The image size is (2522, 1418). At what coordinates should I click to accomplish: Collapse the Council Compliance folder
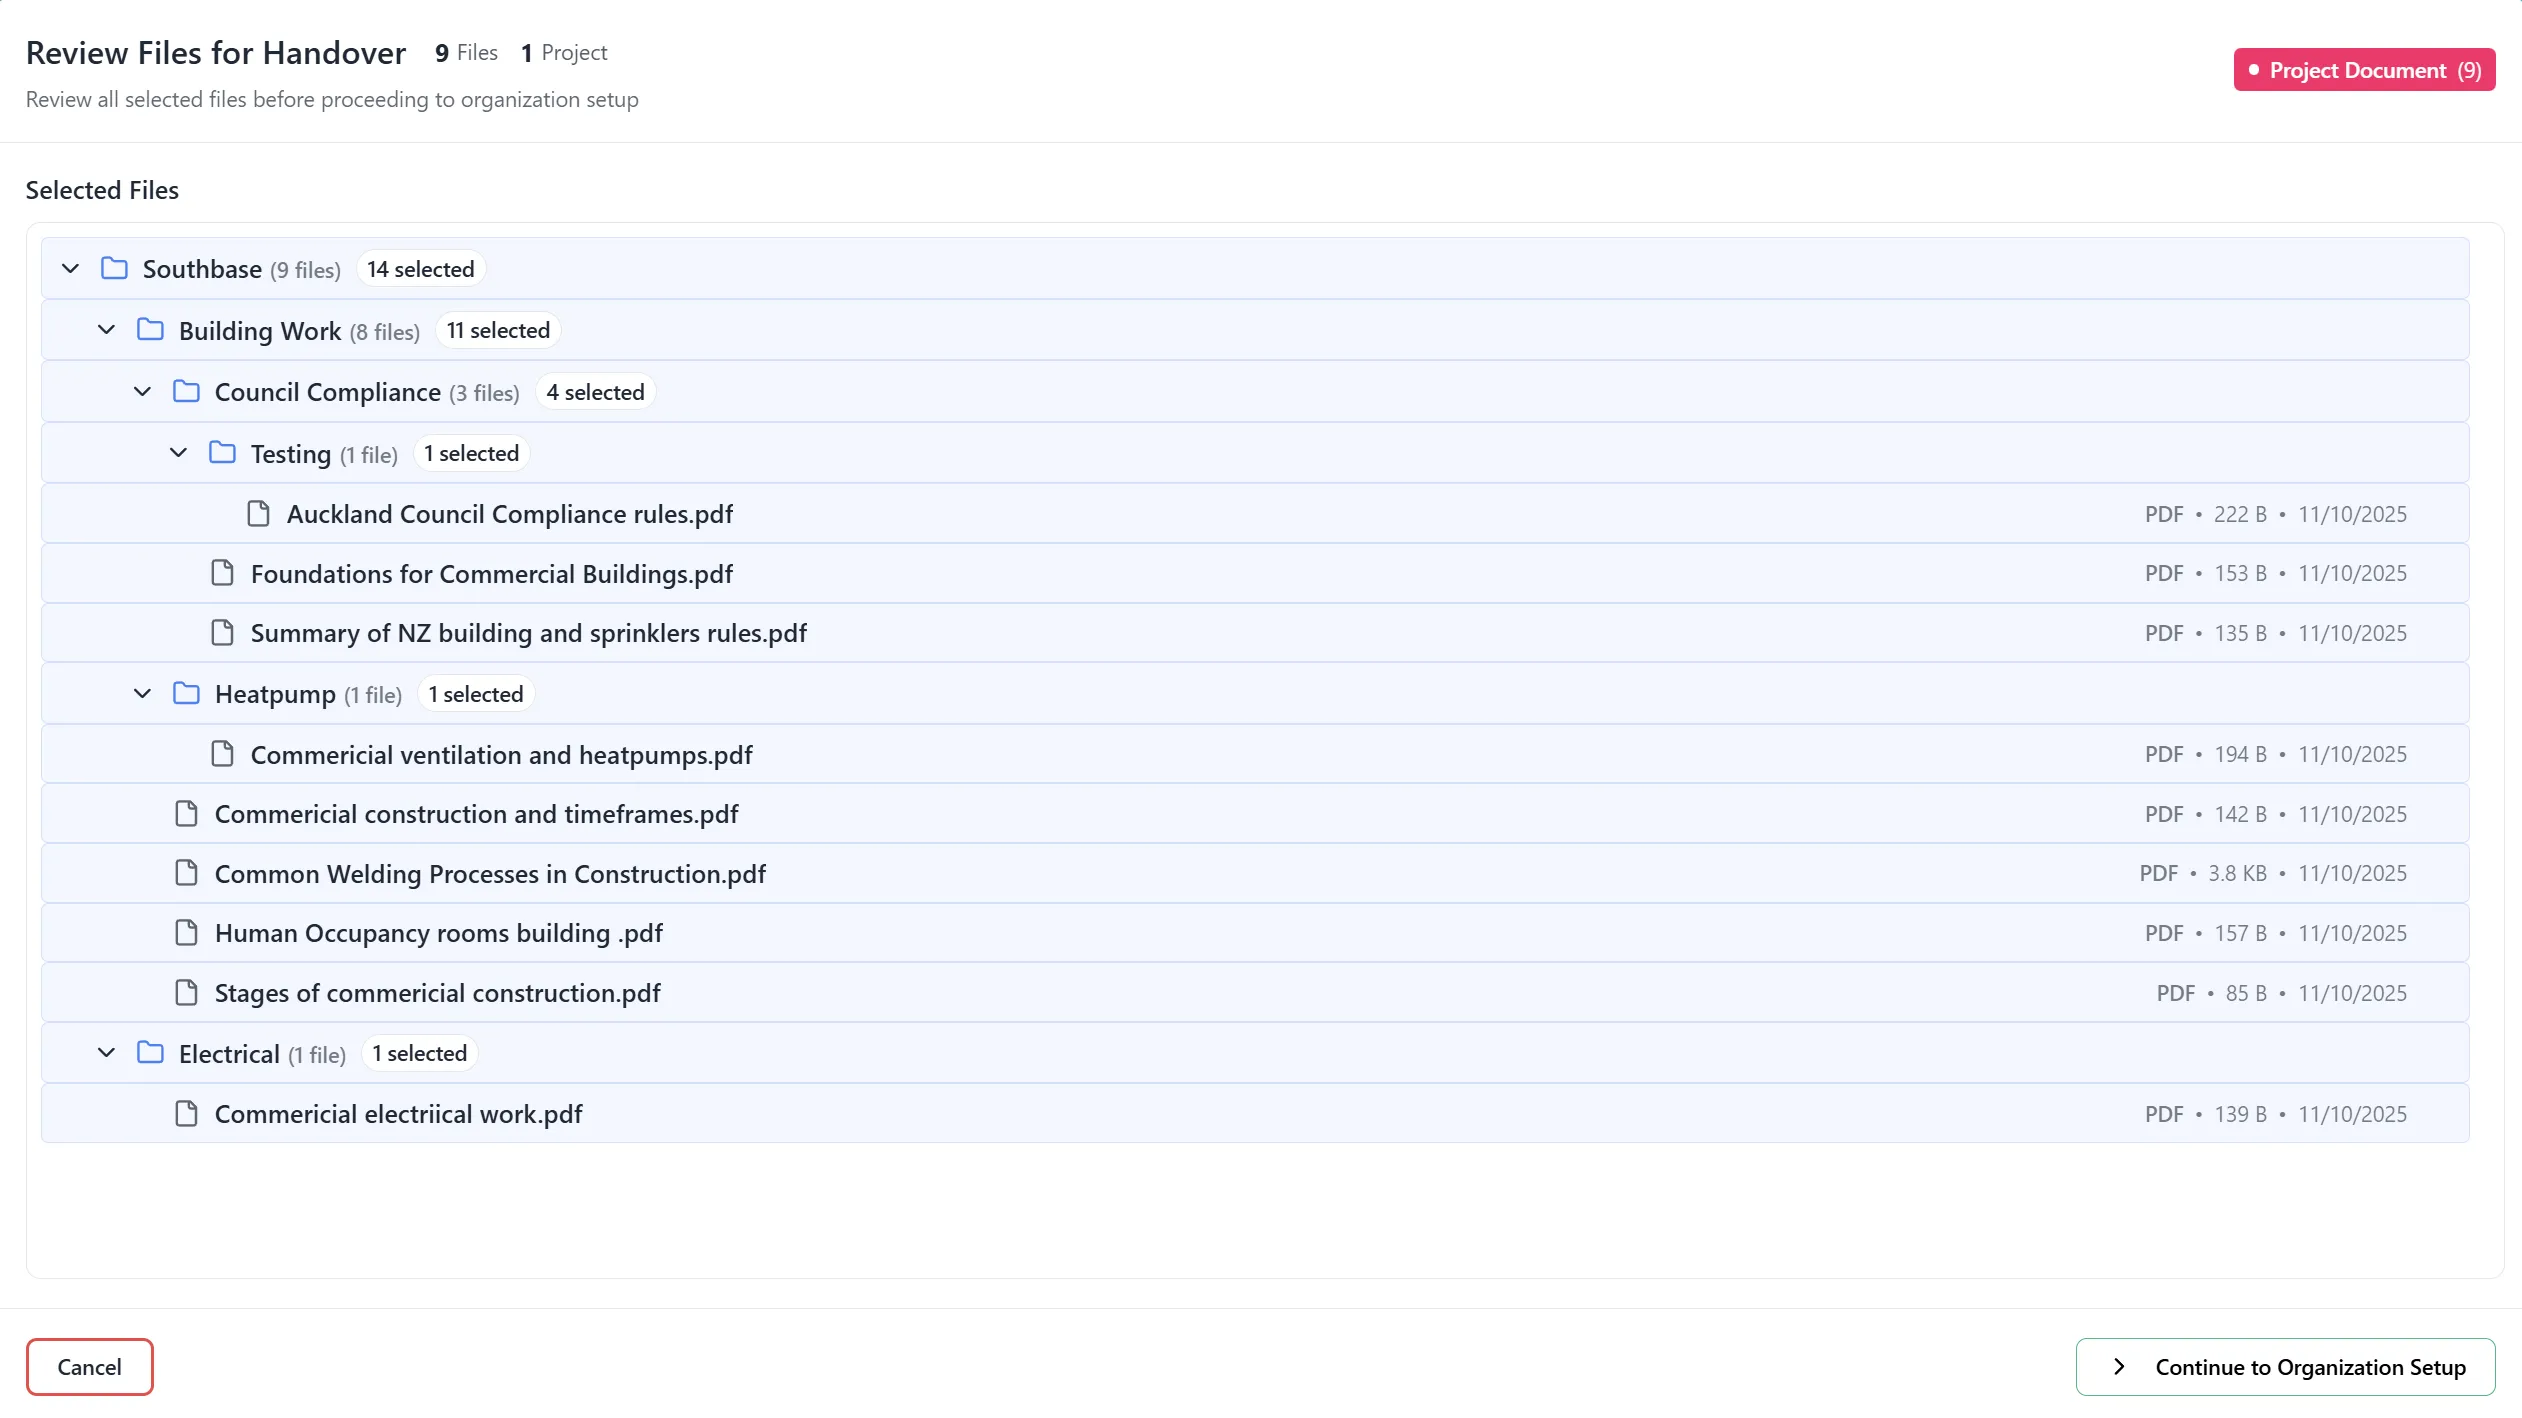(x=141, y=391)
